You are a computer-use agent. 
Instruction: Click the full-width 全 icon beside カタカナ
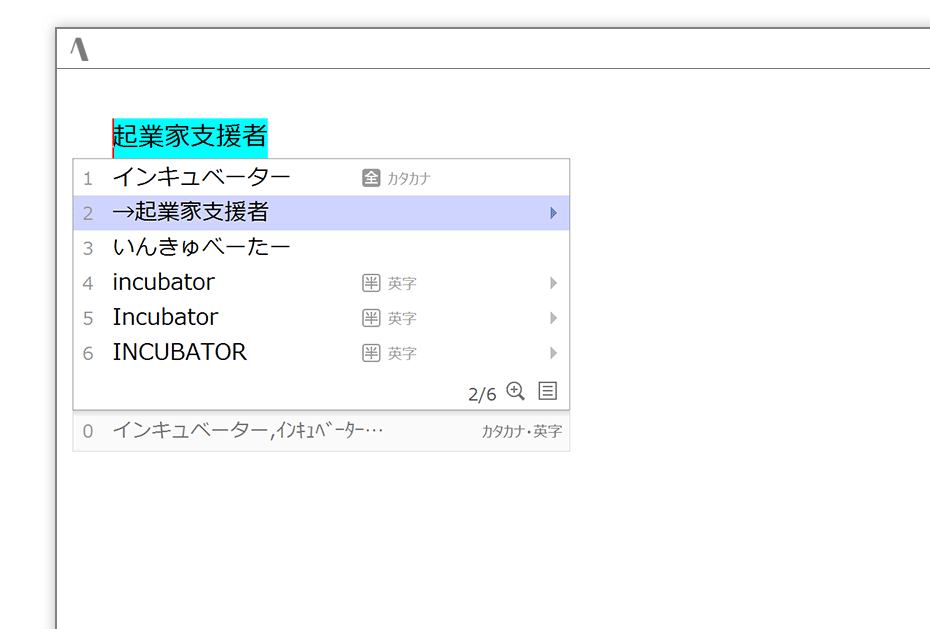371,178
